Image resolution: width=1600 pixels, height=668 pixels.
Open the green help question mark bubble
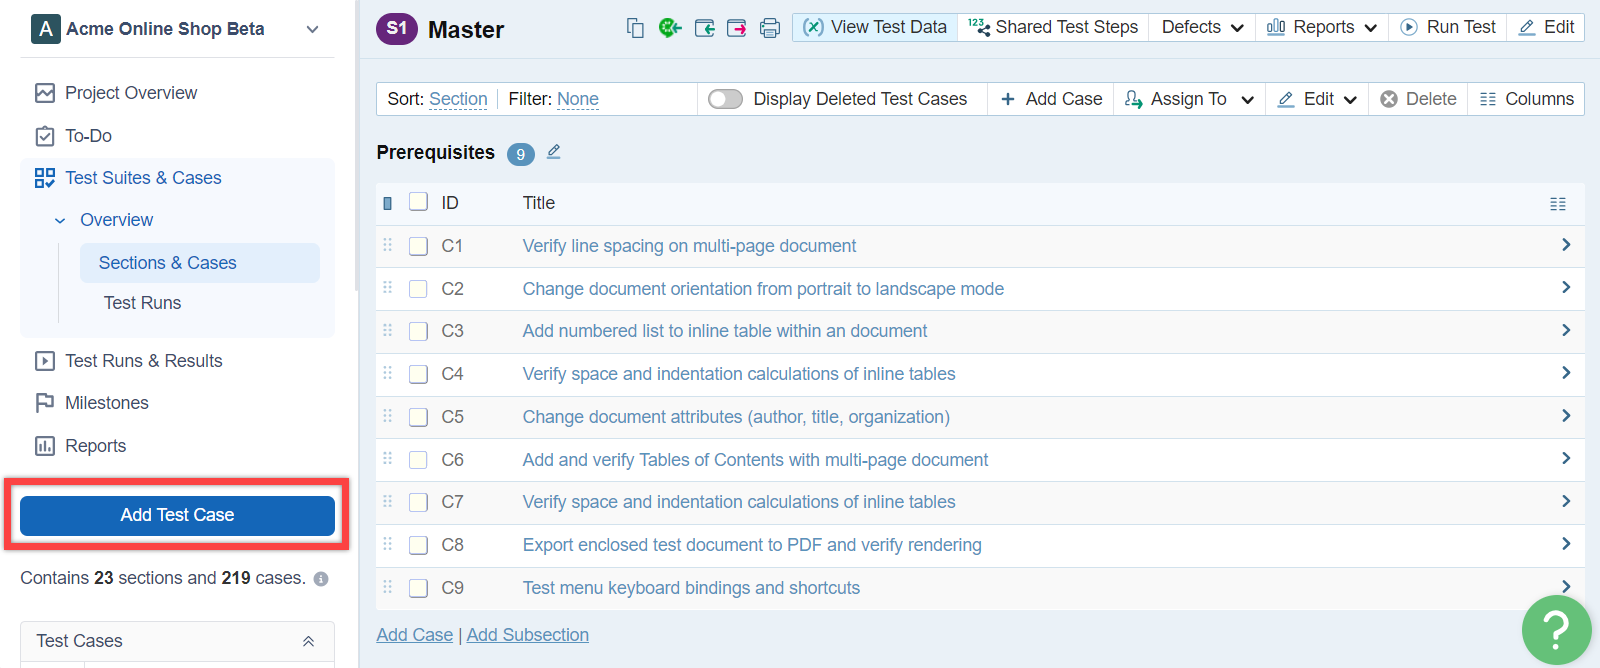click(x=1556, y=630)
